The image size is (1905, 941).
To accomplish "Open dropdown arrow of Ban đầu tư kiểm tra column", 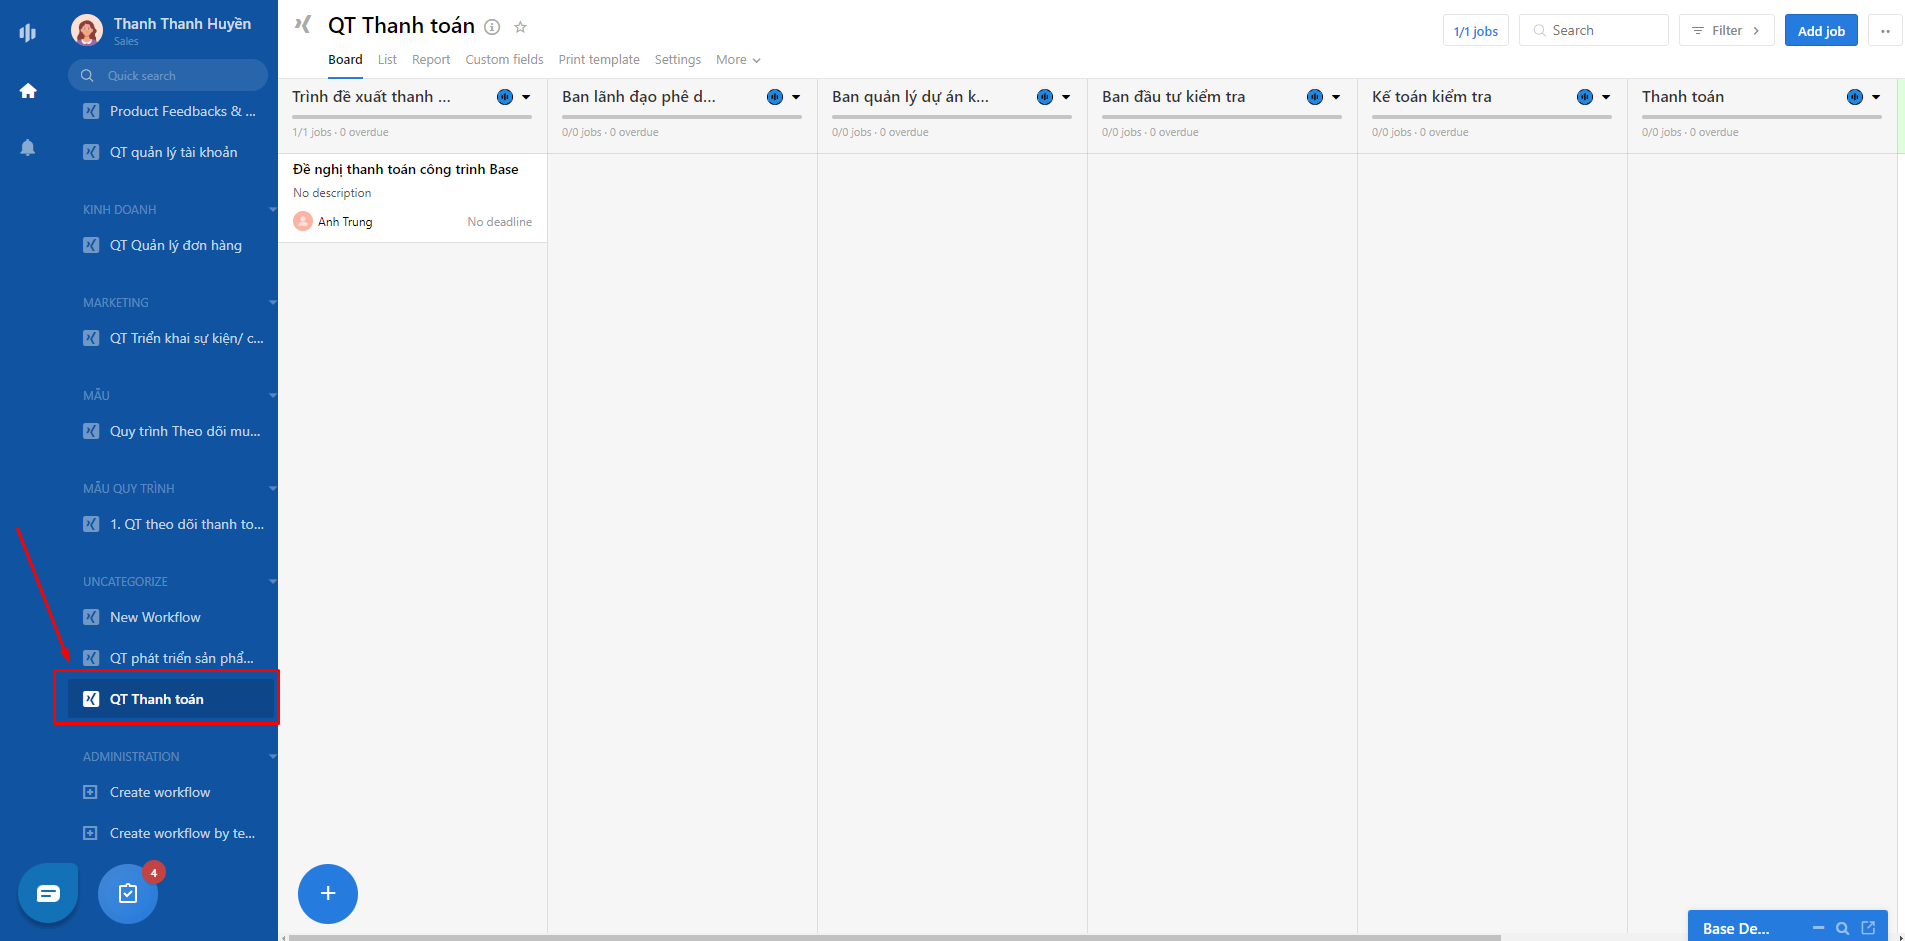I will coord(1336,97).
